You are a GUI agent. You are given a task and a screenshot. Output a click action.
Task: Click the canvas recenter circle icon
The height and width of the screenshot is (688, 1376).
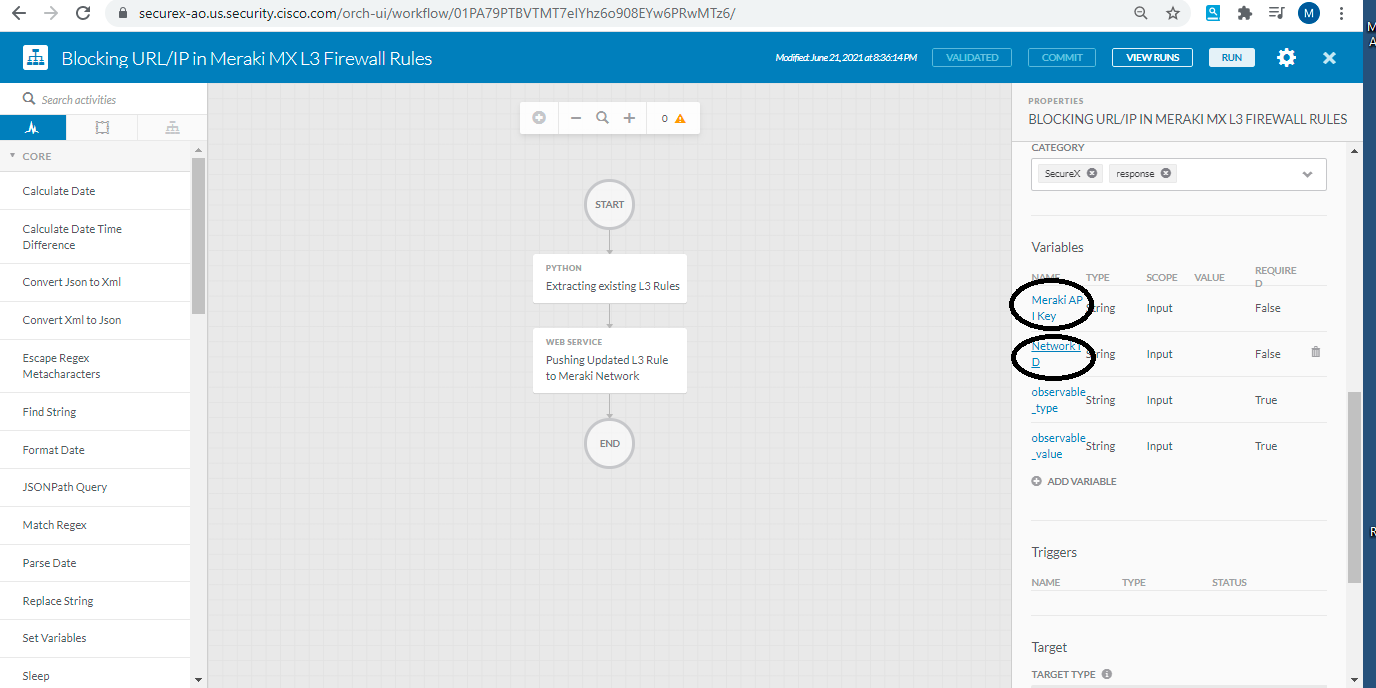click(539, 118)
